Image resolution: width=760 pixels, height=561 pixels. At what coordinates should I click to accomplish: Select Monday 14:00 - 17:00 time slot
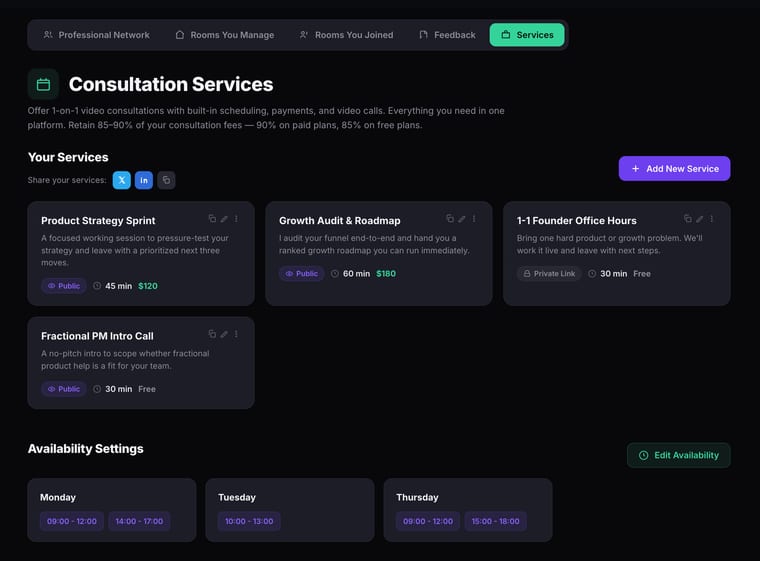[139, 521]
